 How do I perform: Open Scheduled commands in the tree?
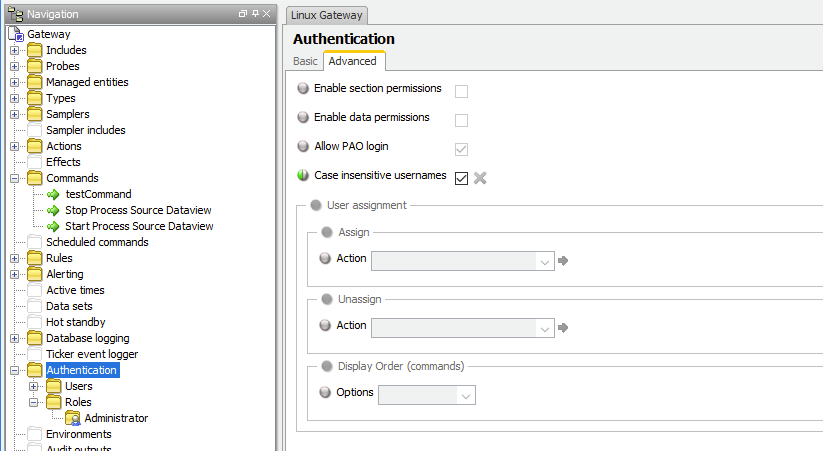click(97, 242)
